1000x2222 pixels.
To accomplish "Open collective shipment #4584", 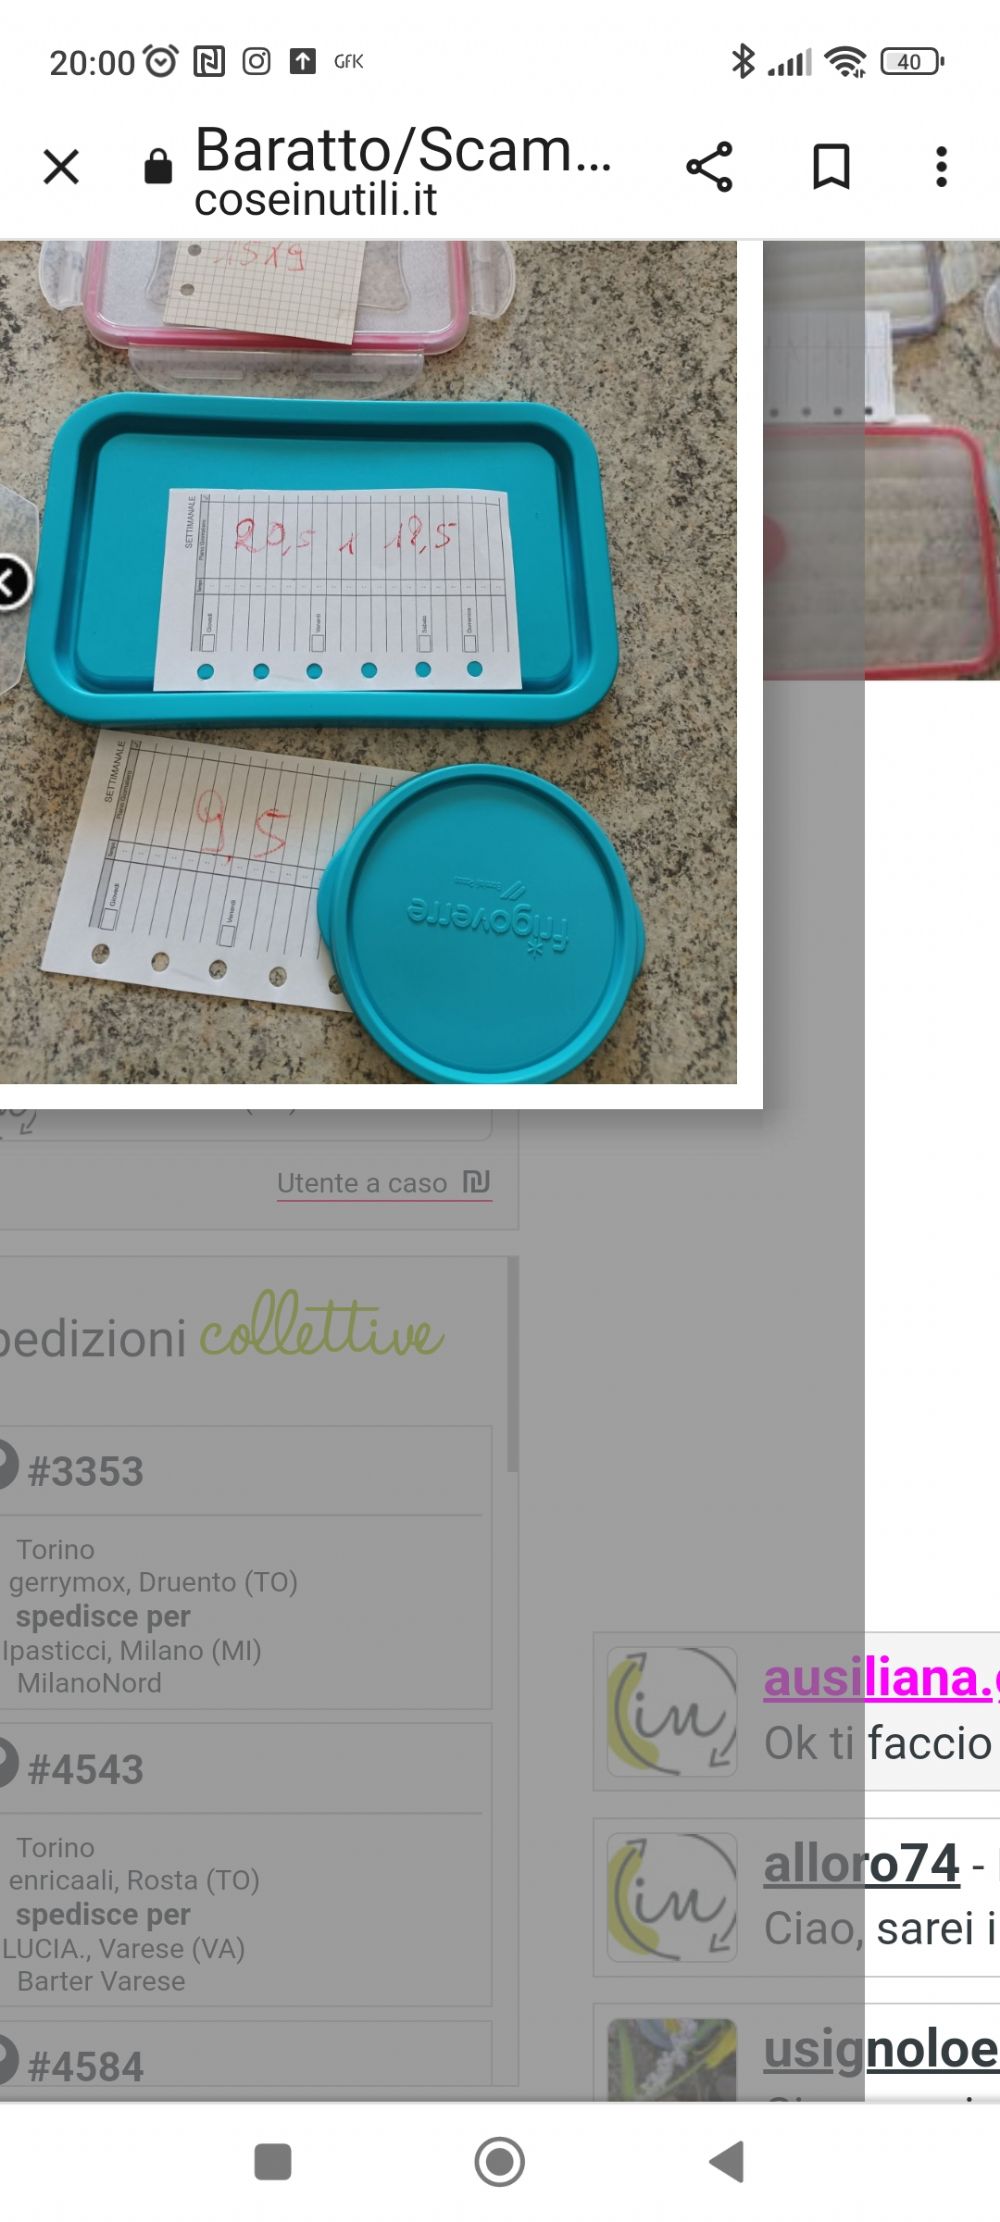I will coord(86,2066).
